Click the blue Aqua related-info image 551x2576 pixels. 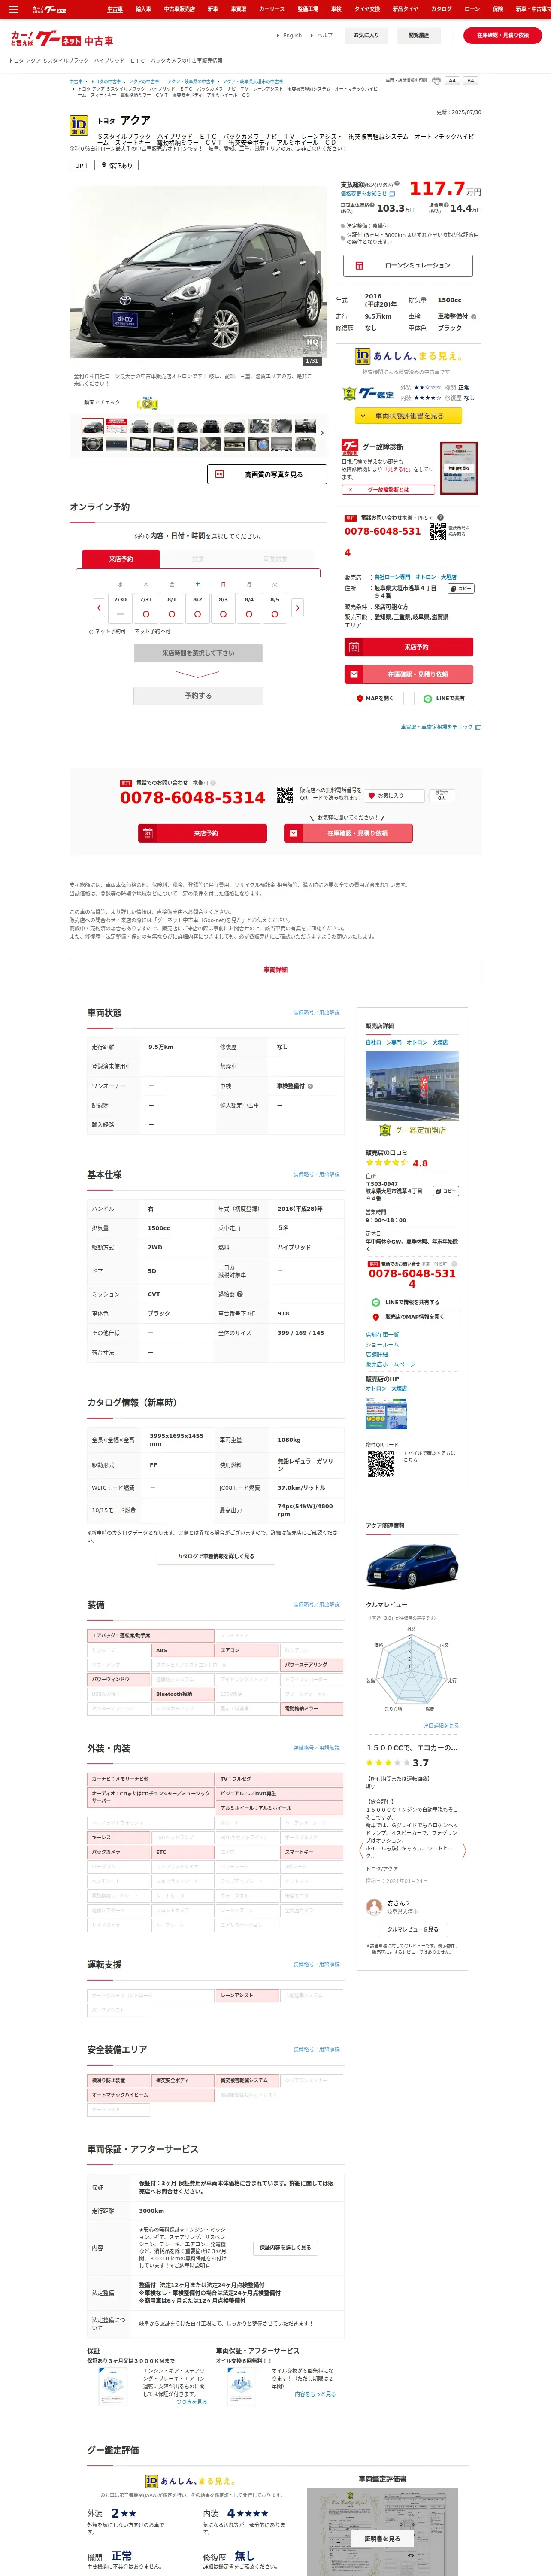pos(412,1566)
